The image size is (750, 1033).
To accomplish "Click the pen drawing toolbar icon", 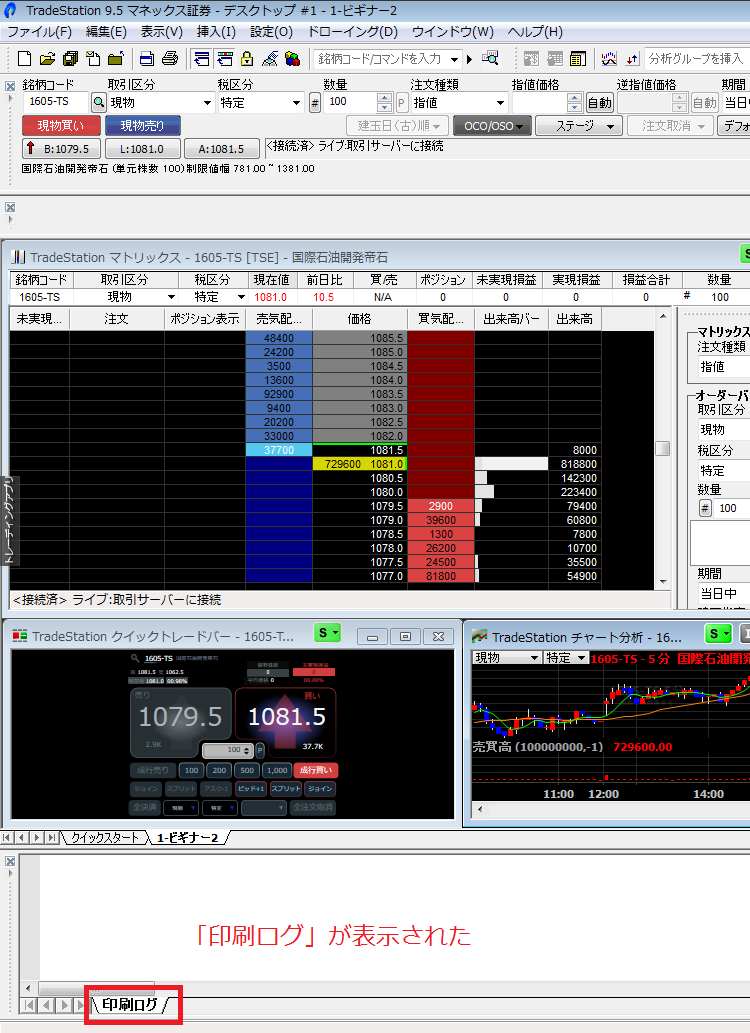I will coord(270,59).
